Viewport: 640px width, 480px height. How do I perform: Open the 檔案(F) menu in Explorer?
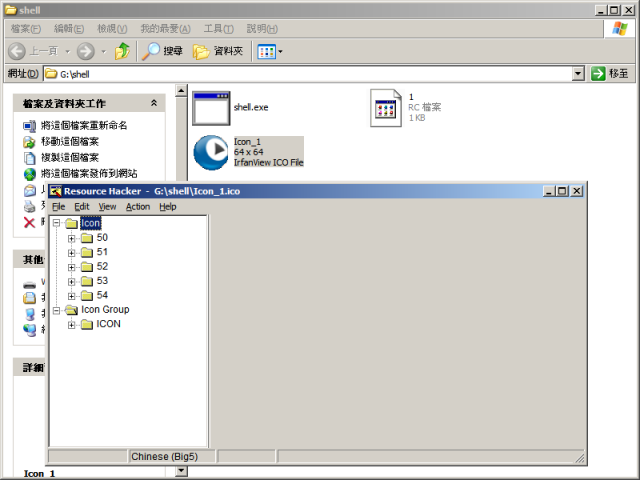click(x=26, y=29)
